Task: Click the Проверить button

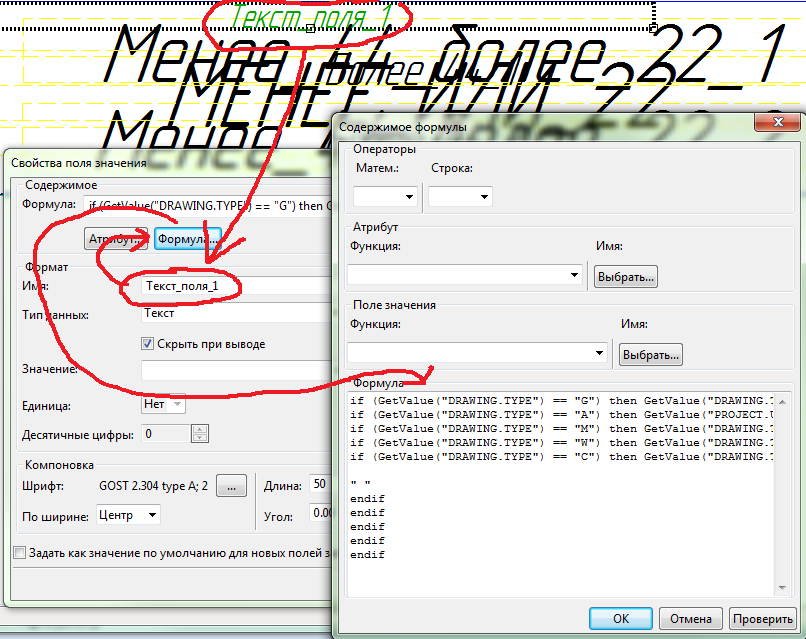Action: [762, 618]
